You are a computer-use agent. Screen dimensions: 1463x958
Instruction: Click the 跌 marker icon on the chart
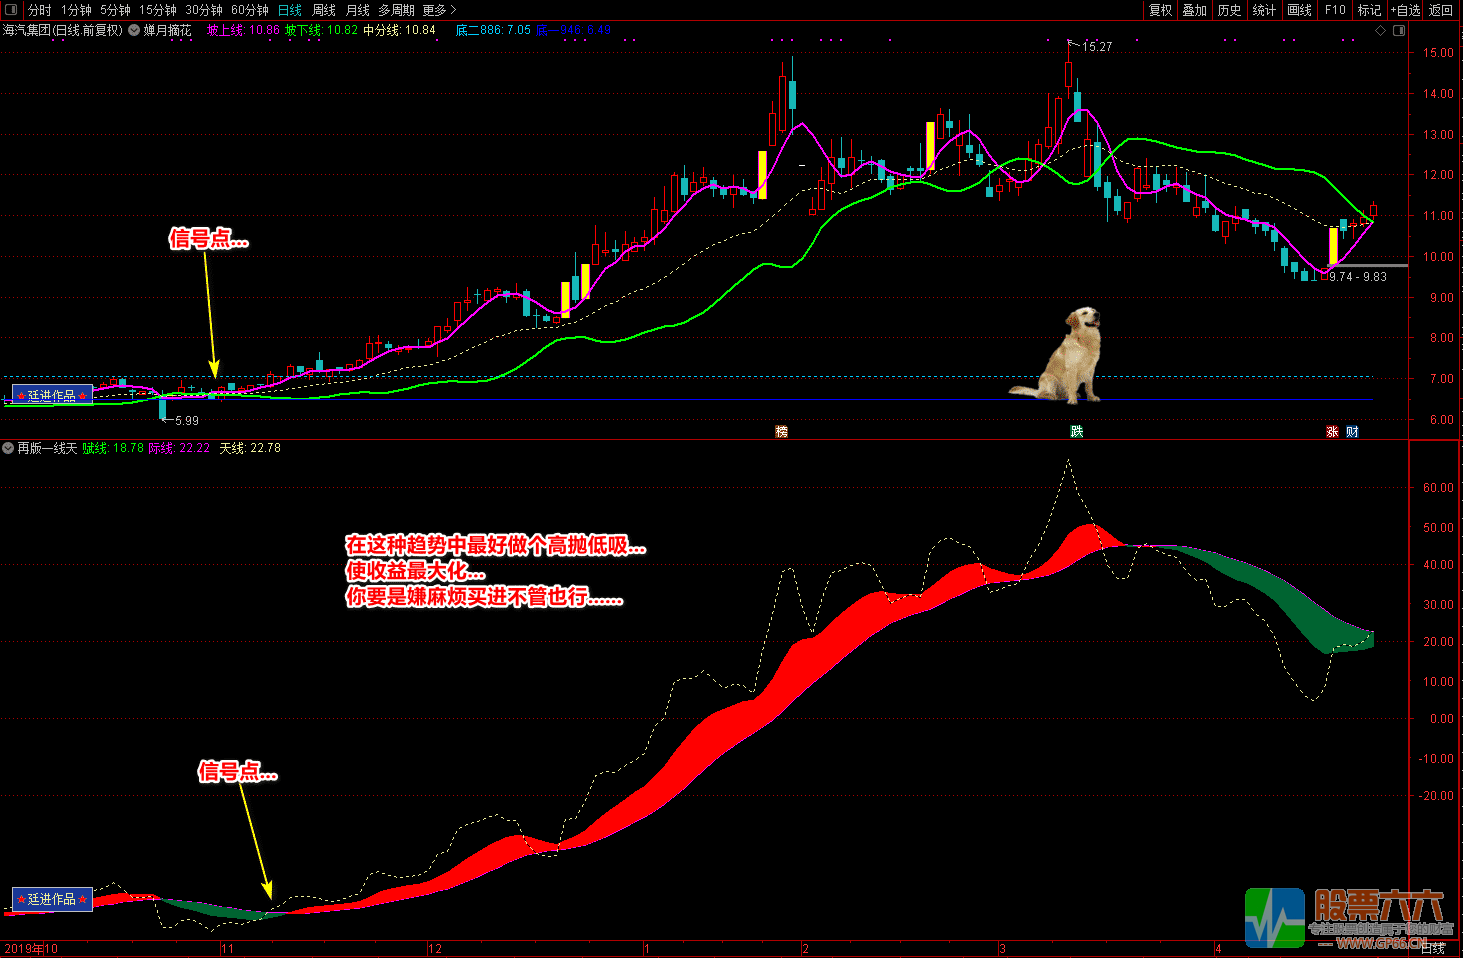[x=1077, y=432]
